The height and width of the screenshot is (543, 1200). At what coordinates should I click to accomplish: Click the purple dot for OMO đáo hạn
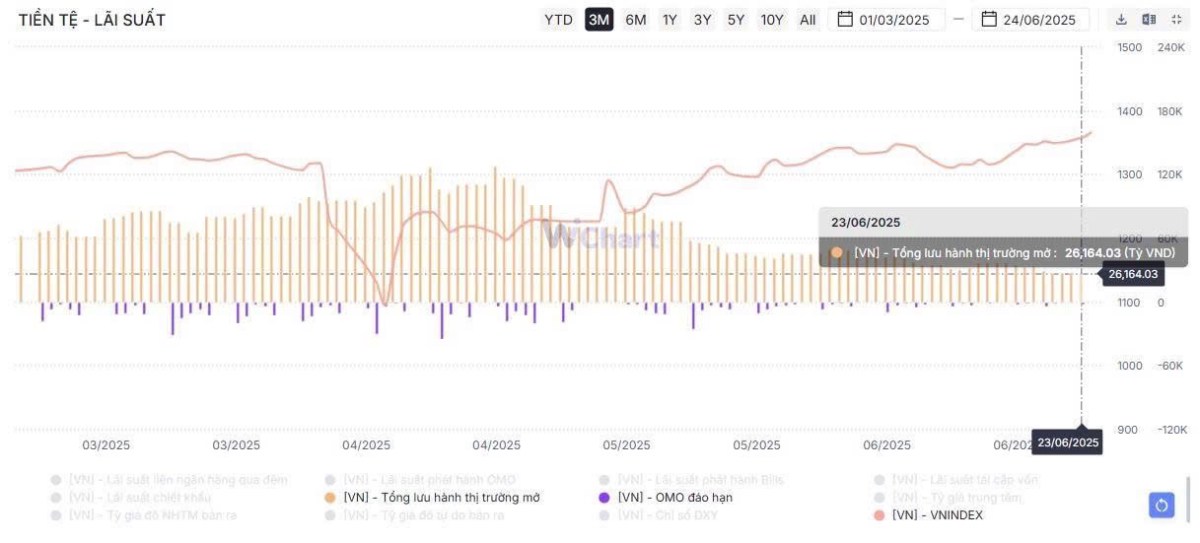tap(604, 497)
